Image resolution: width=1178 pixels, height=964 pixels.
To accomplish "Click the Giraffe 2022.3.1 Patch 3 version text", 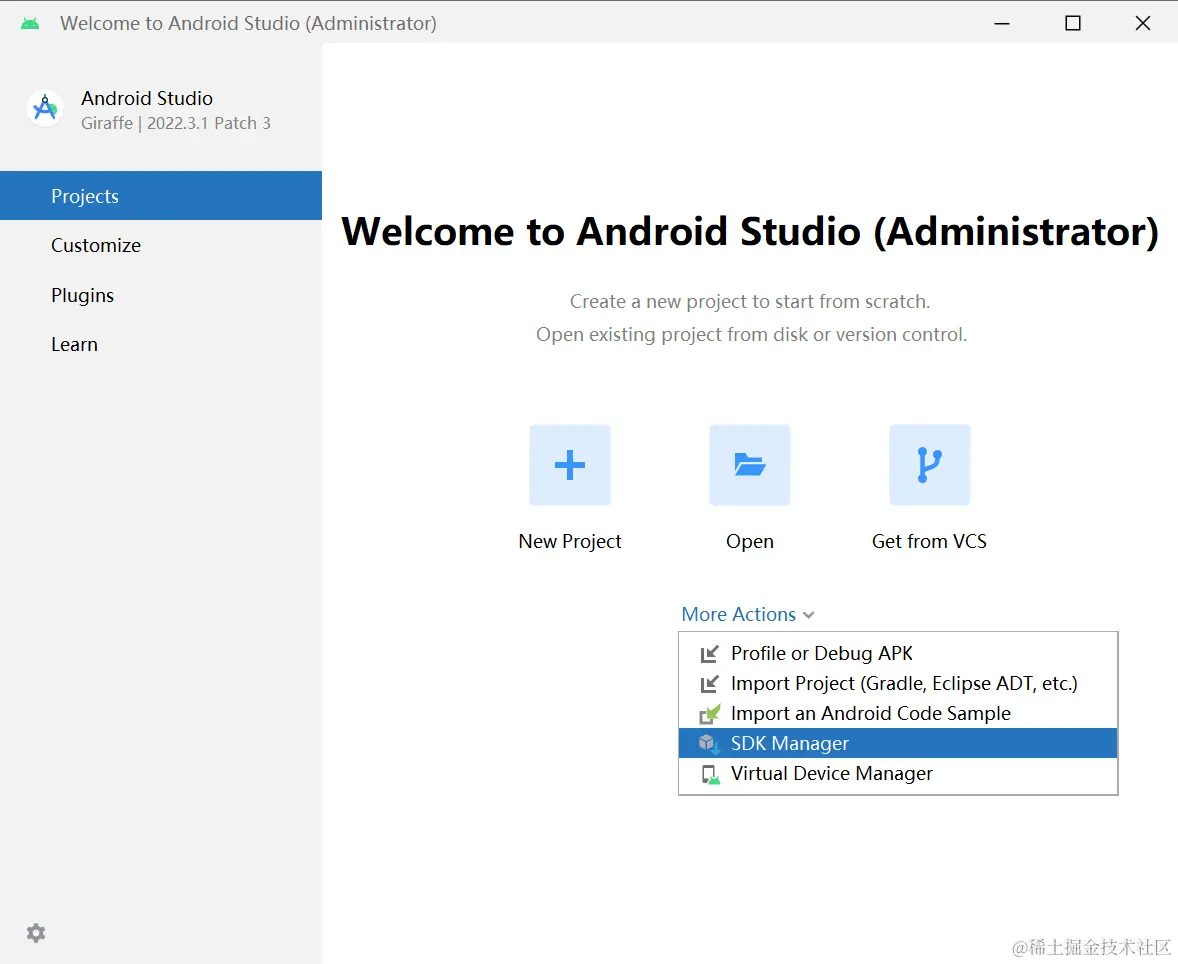I will pos(176,123).
